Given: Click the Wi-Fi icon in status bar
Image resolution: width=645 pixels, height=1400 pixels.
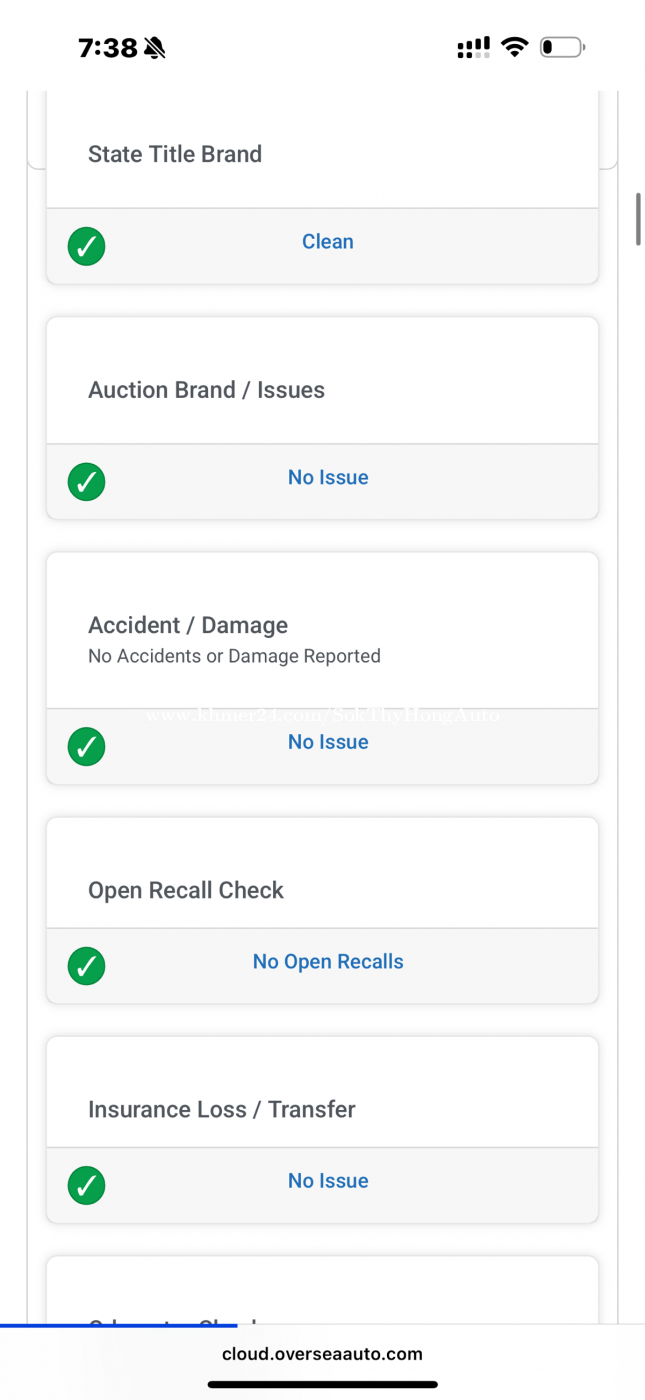Looking at the screenshot, I should (515, 47).
